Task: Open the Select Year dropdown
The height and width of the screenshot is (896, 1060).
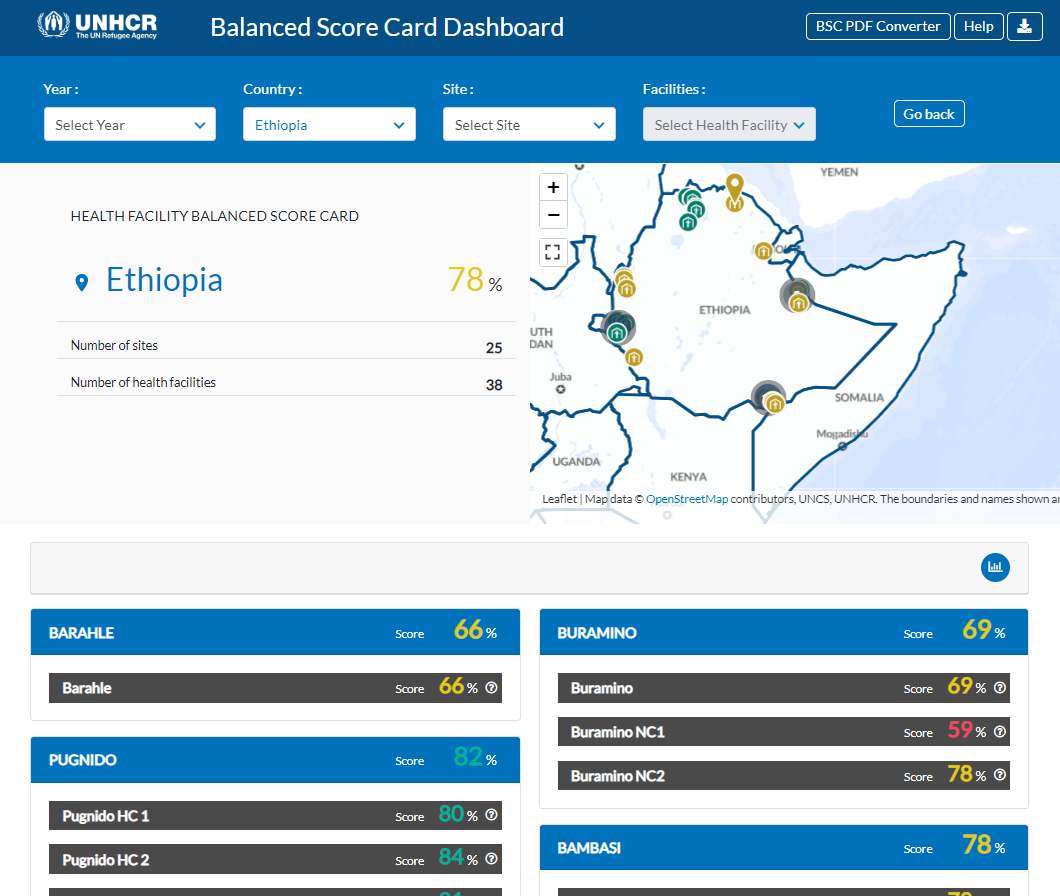Action: point(130,125)
